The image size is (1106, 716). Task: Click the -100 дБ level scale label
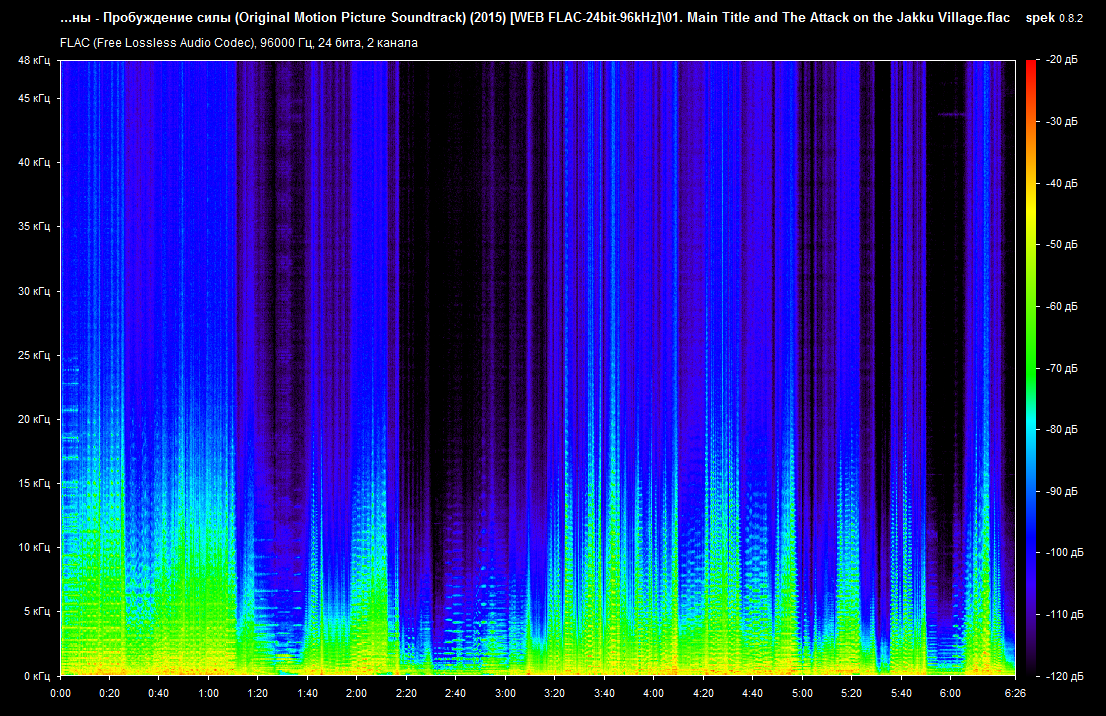pos(1062,553)
